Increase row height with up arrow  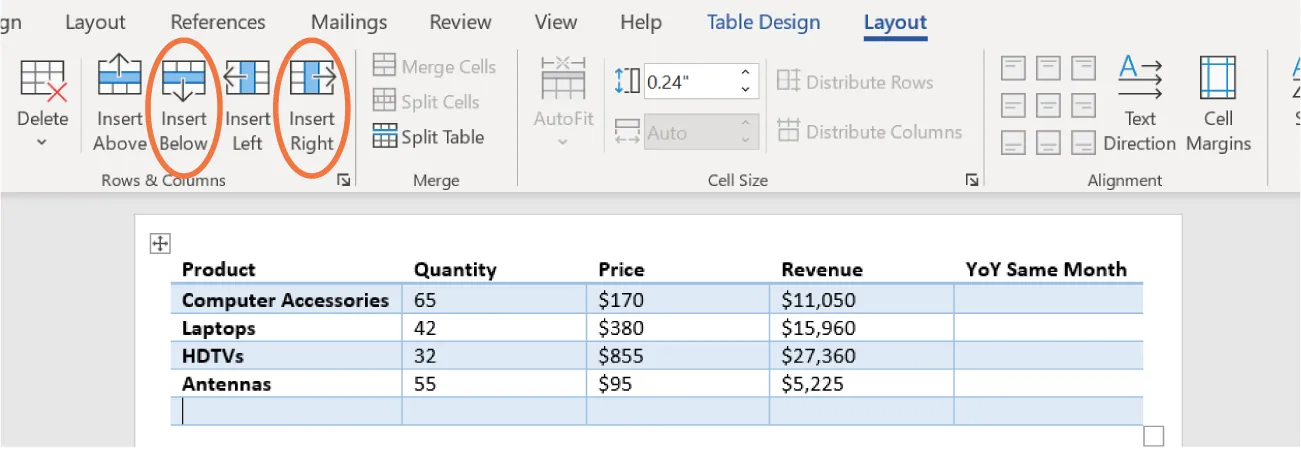pos(745,73)
